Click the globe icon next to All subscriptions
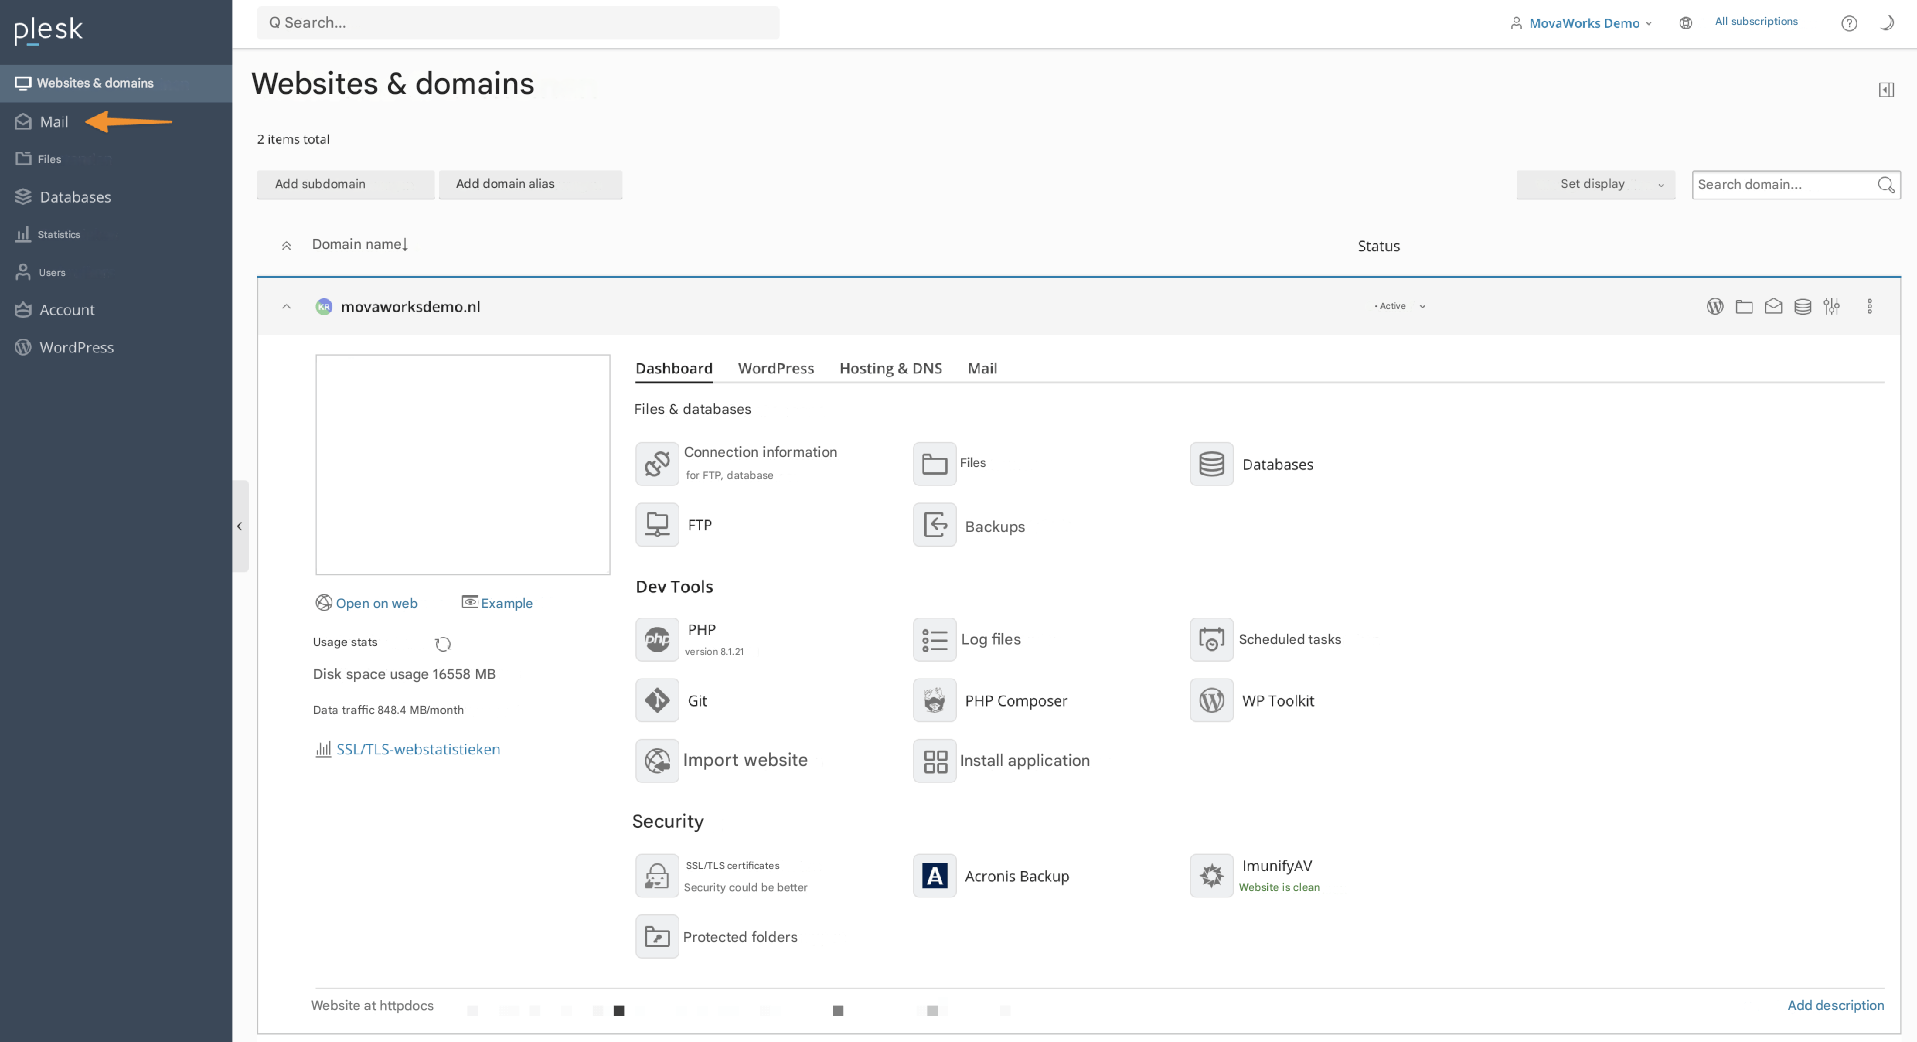 (x=1686, y=23)
